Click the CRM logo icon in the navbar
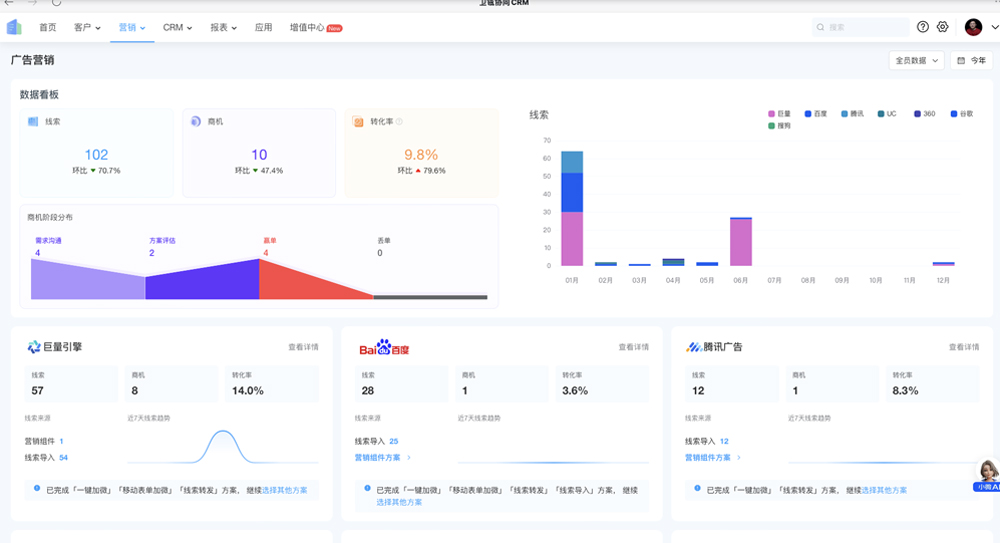1000x543 pixels. (14, 27)
